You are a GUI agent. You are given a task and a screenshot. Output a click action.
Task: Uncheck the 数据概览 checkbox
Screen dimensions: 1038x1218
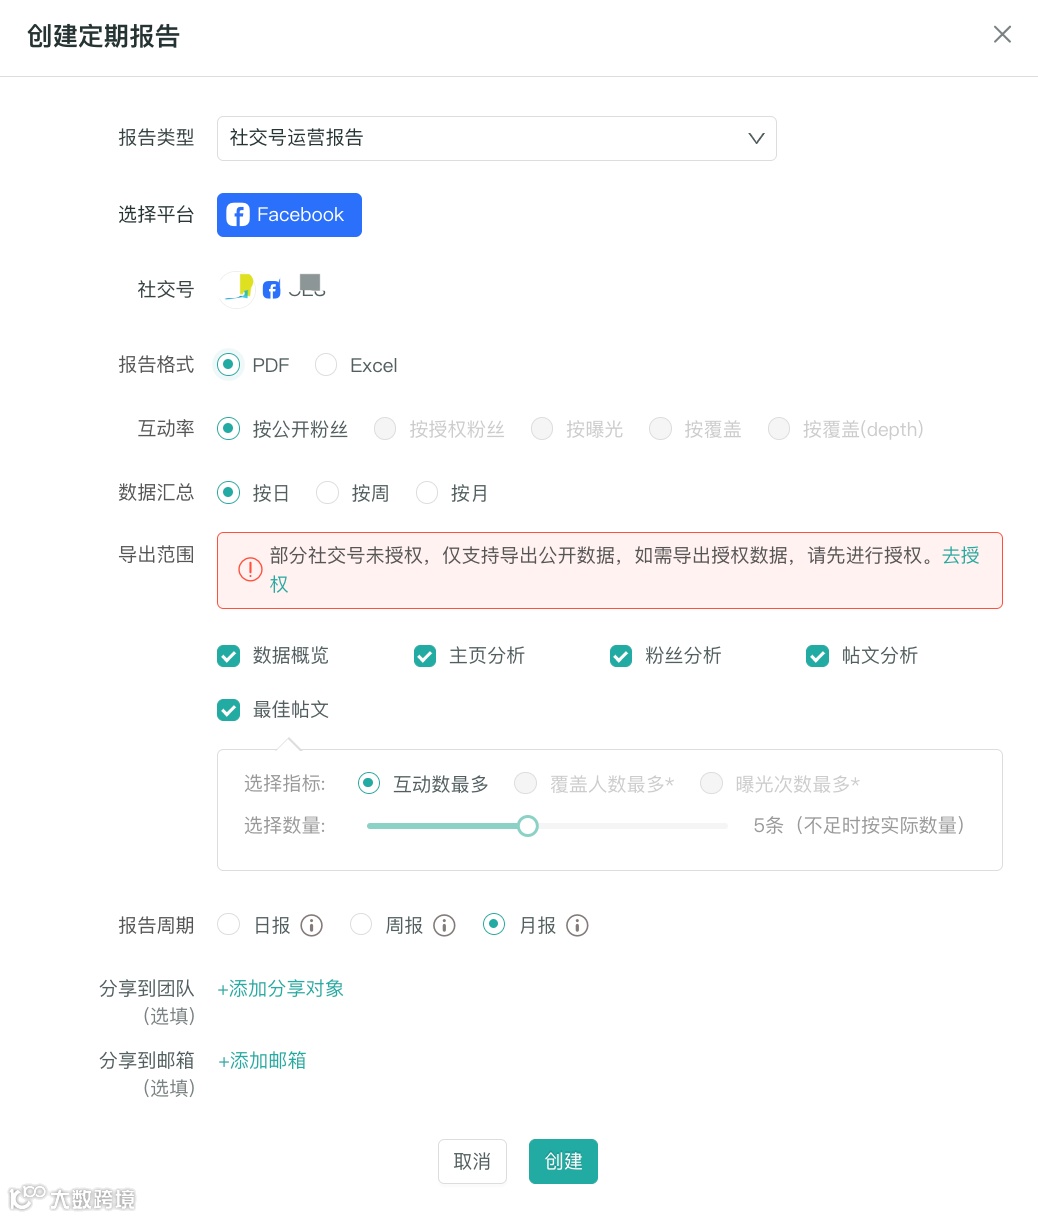[x=229, y=656]
